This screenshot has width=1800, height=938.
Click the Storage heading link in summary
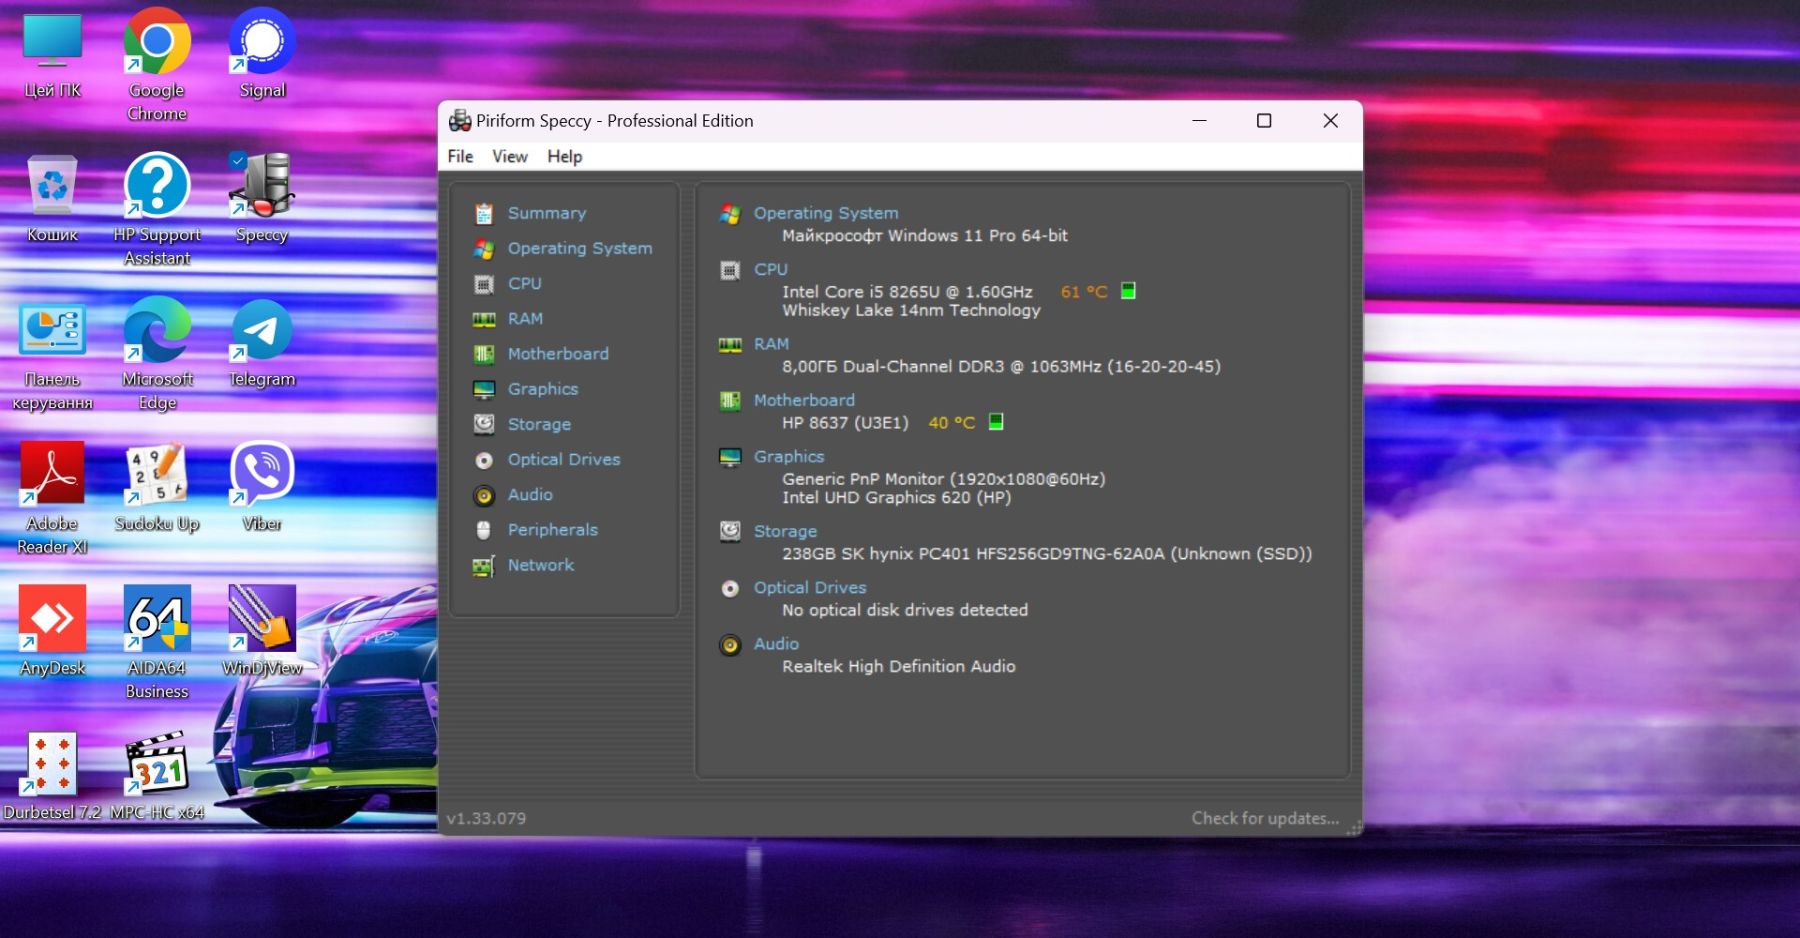(785, 531)
